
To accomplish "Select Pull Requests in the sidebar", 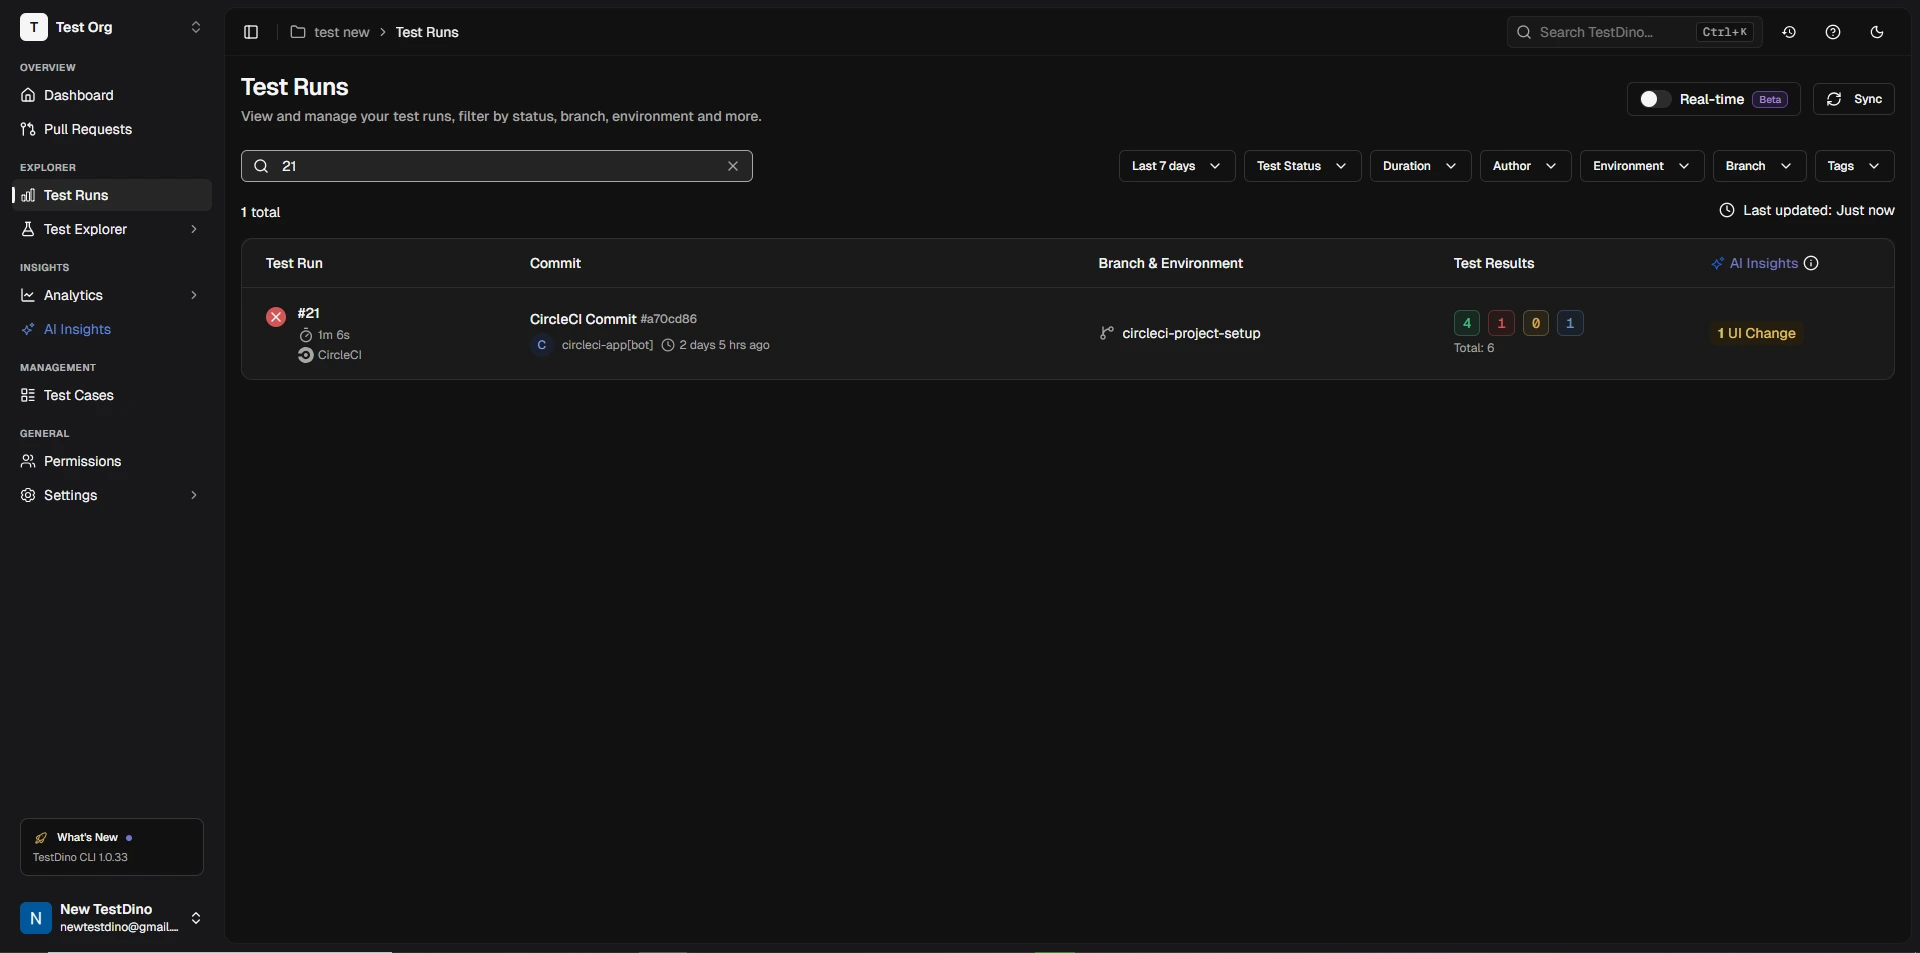I will (x=88, y=129).
